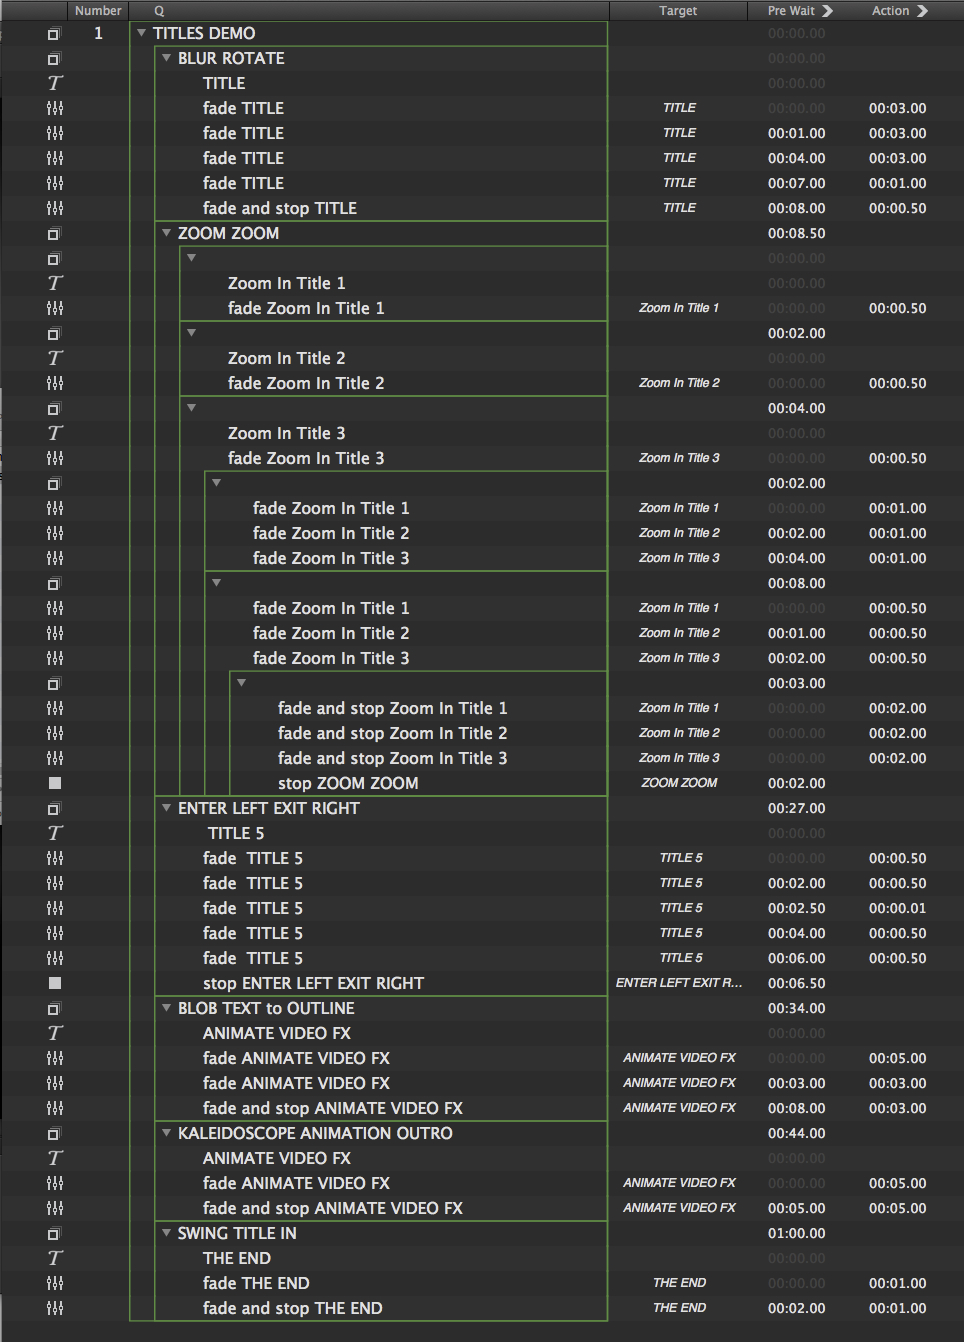Click the Group cue icon for TITLES DEMO
The image size is (964, 1342).
[54, 33]
